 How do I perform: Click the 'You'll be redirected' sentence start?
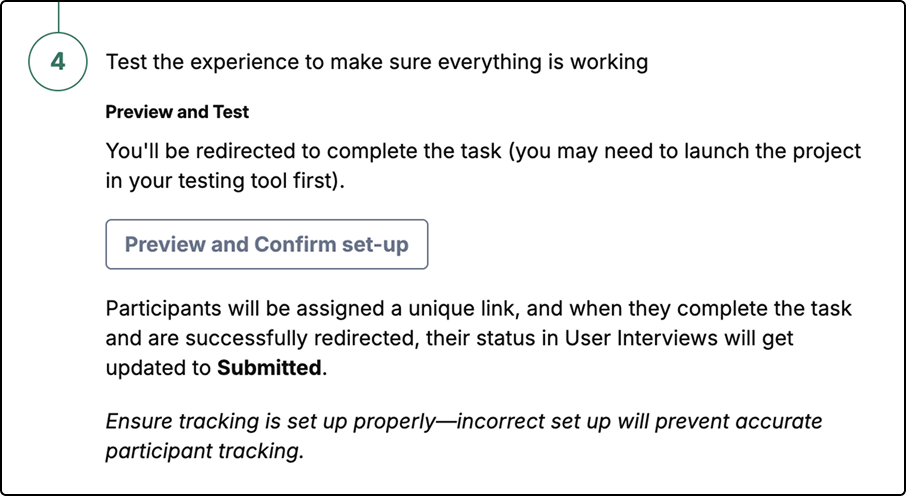(x=208, y=151)
